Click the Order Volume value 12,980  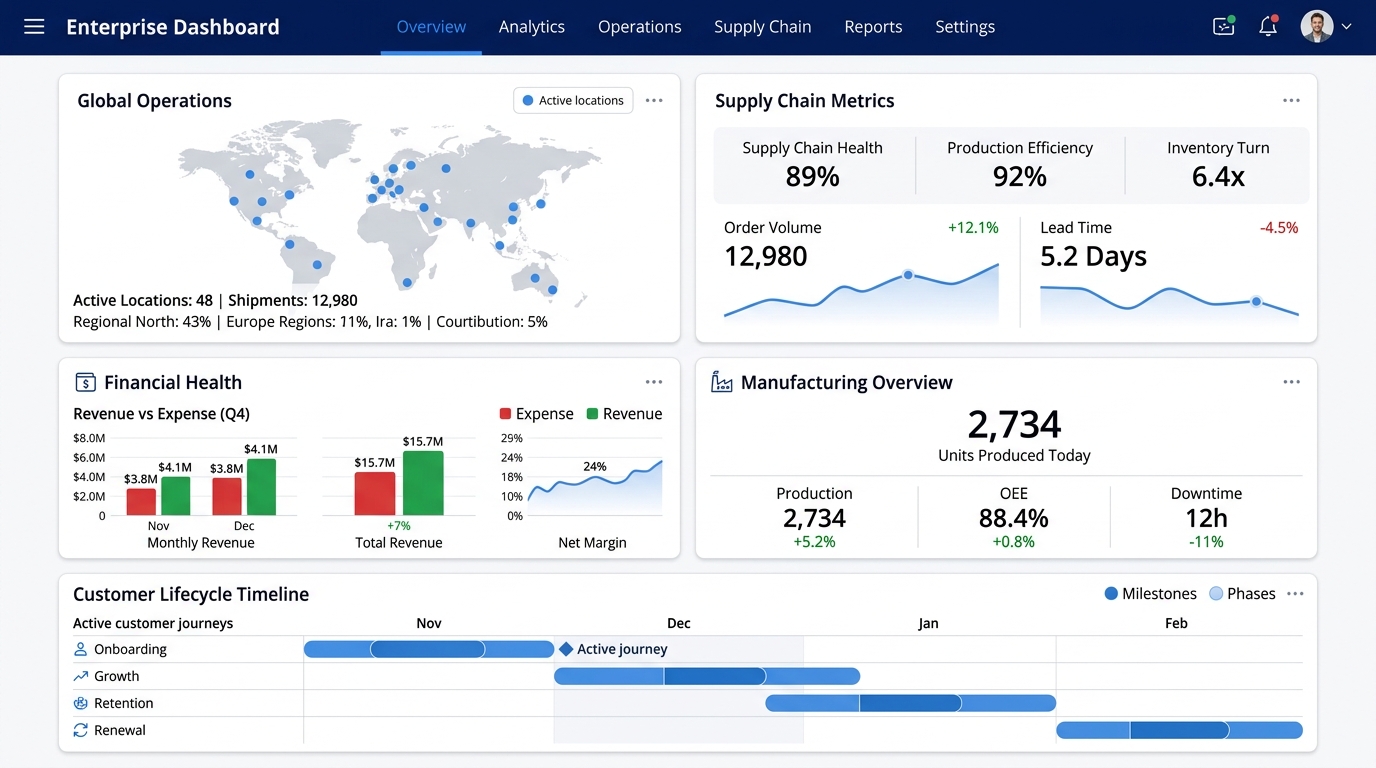pyautogui.click(x=766, y=257)
